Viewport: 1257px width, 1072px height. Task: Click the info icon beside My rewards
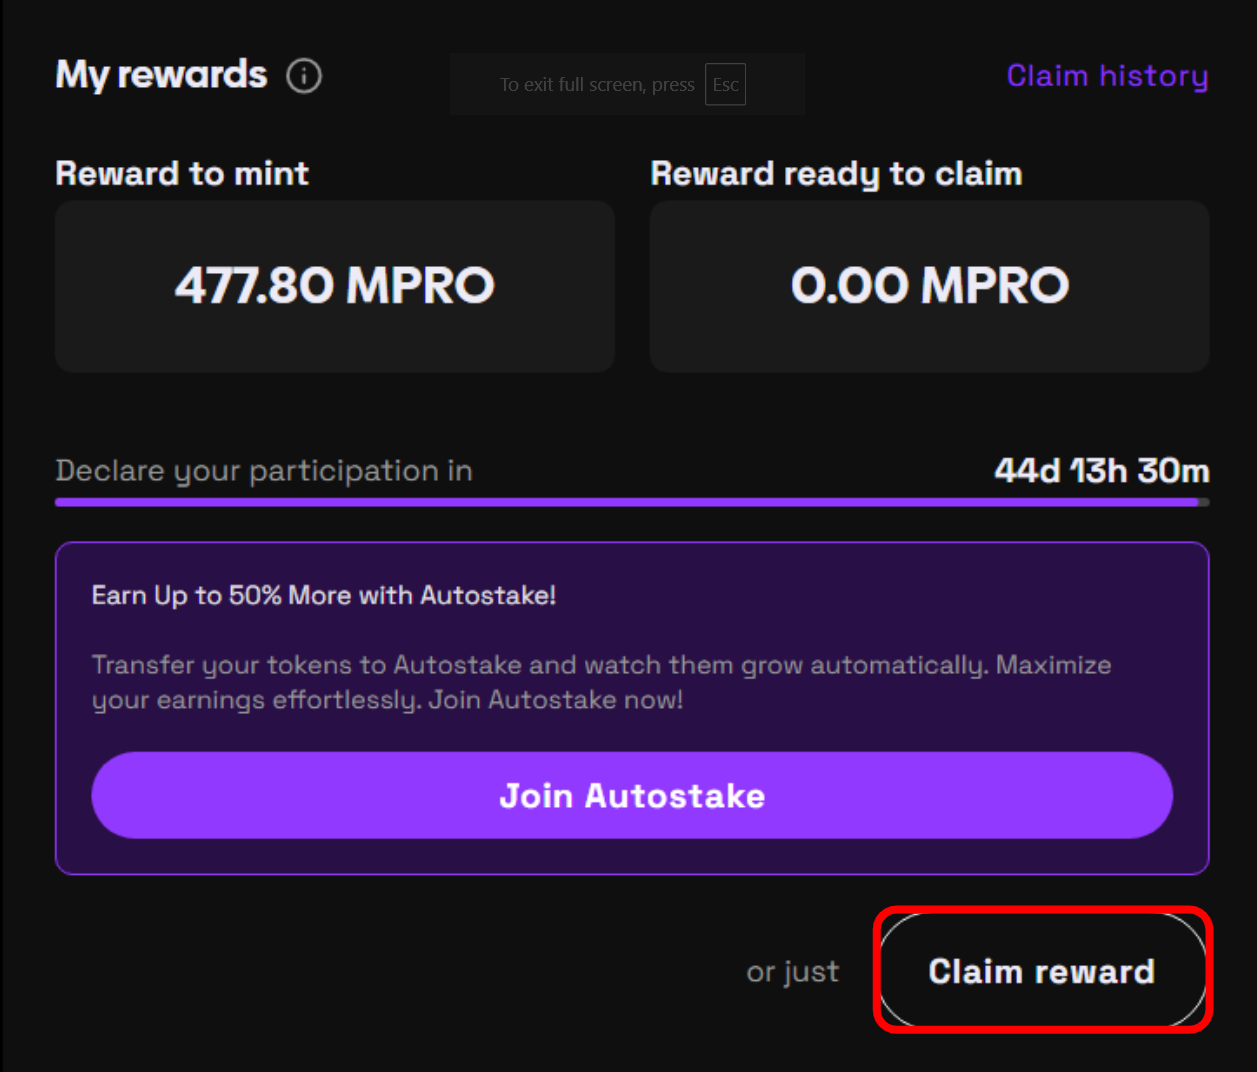point(304,76)
